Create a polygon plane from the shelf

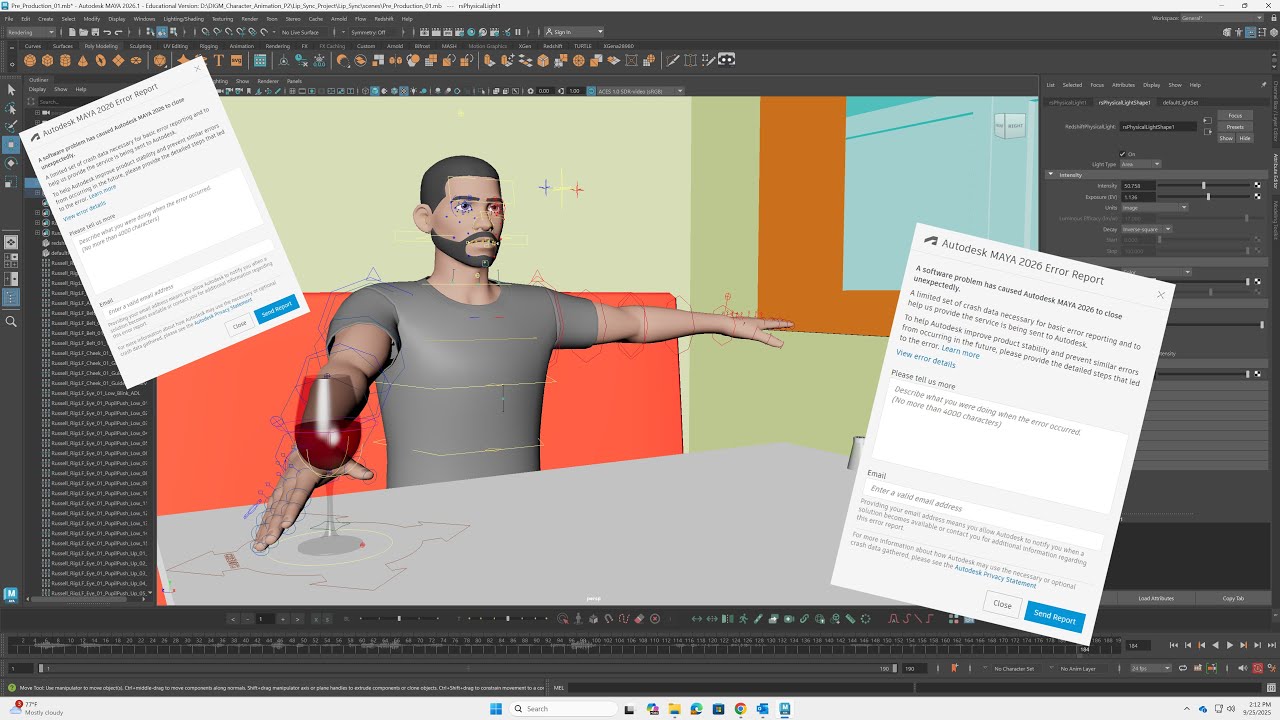coord(118,60)
